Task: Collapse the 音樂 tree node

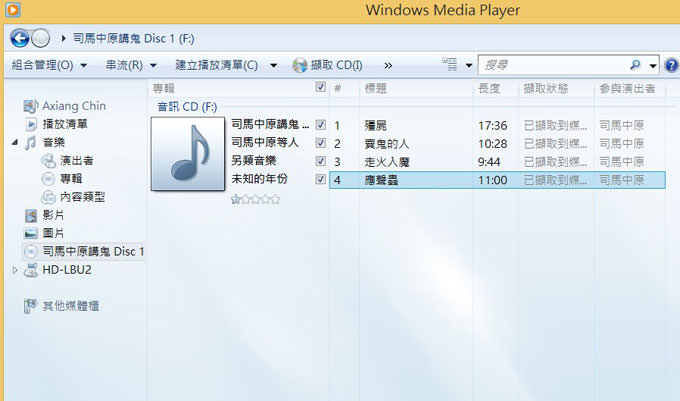Action: coord(15,142)
